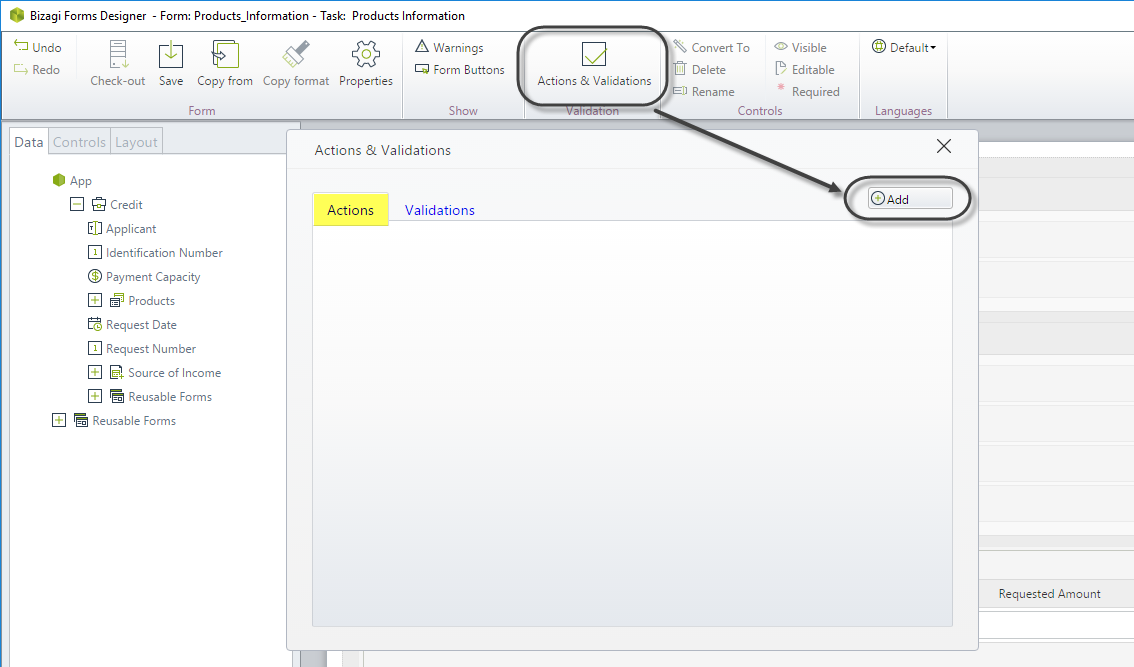Click the Add button in the dialog
1134x667 pixels.
point(910,199)
